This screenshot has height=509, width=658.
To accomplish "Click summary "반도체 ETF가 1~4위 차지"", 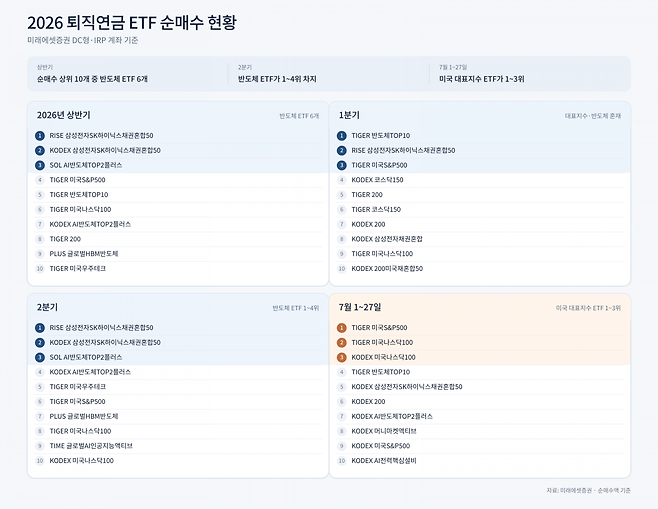I will 277,79.
